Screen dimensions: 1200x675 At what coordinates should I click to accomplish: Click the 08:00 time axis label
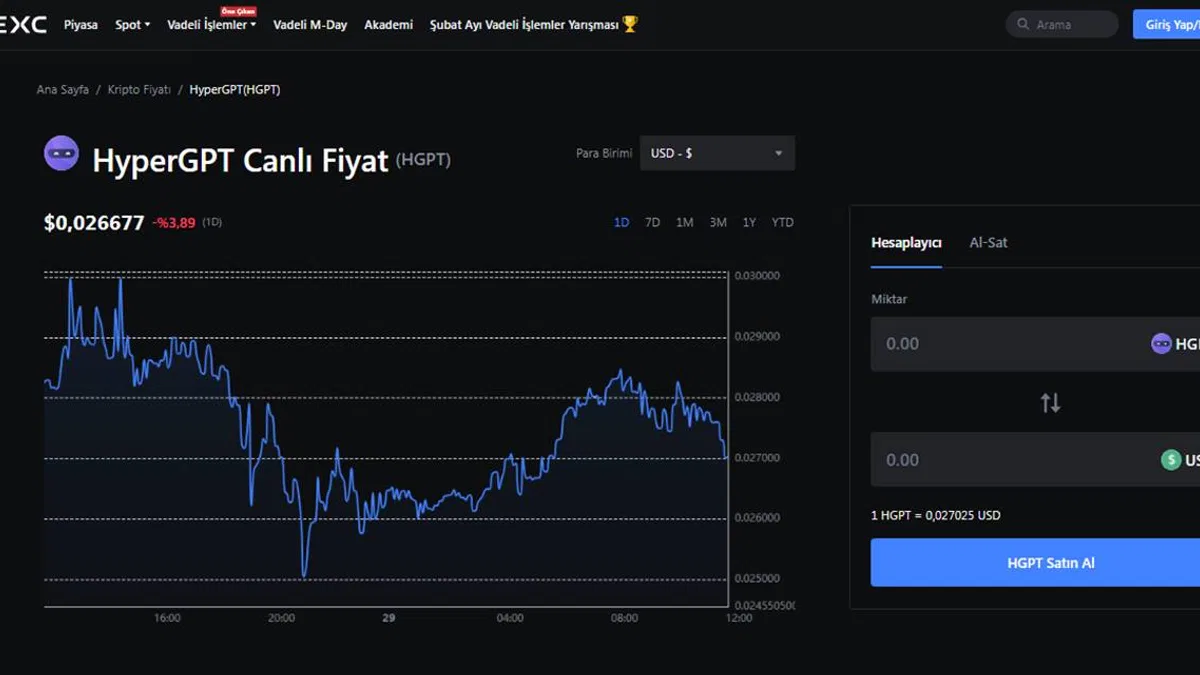(624, 618)
